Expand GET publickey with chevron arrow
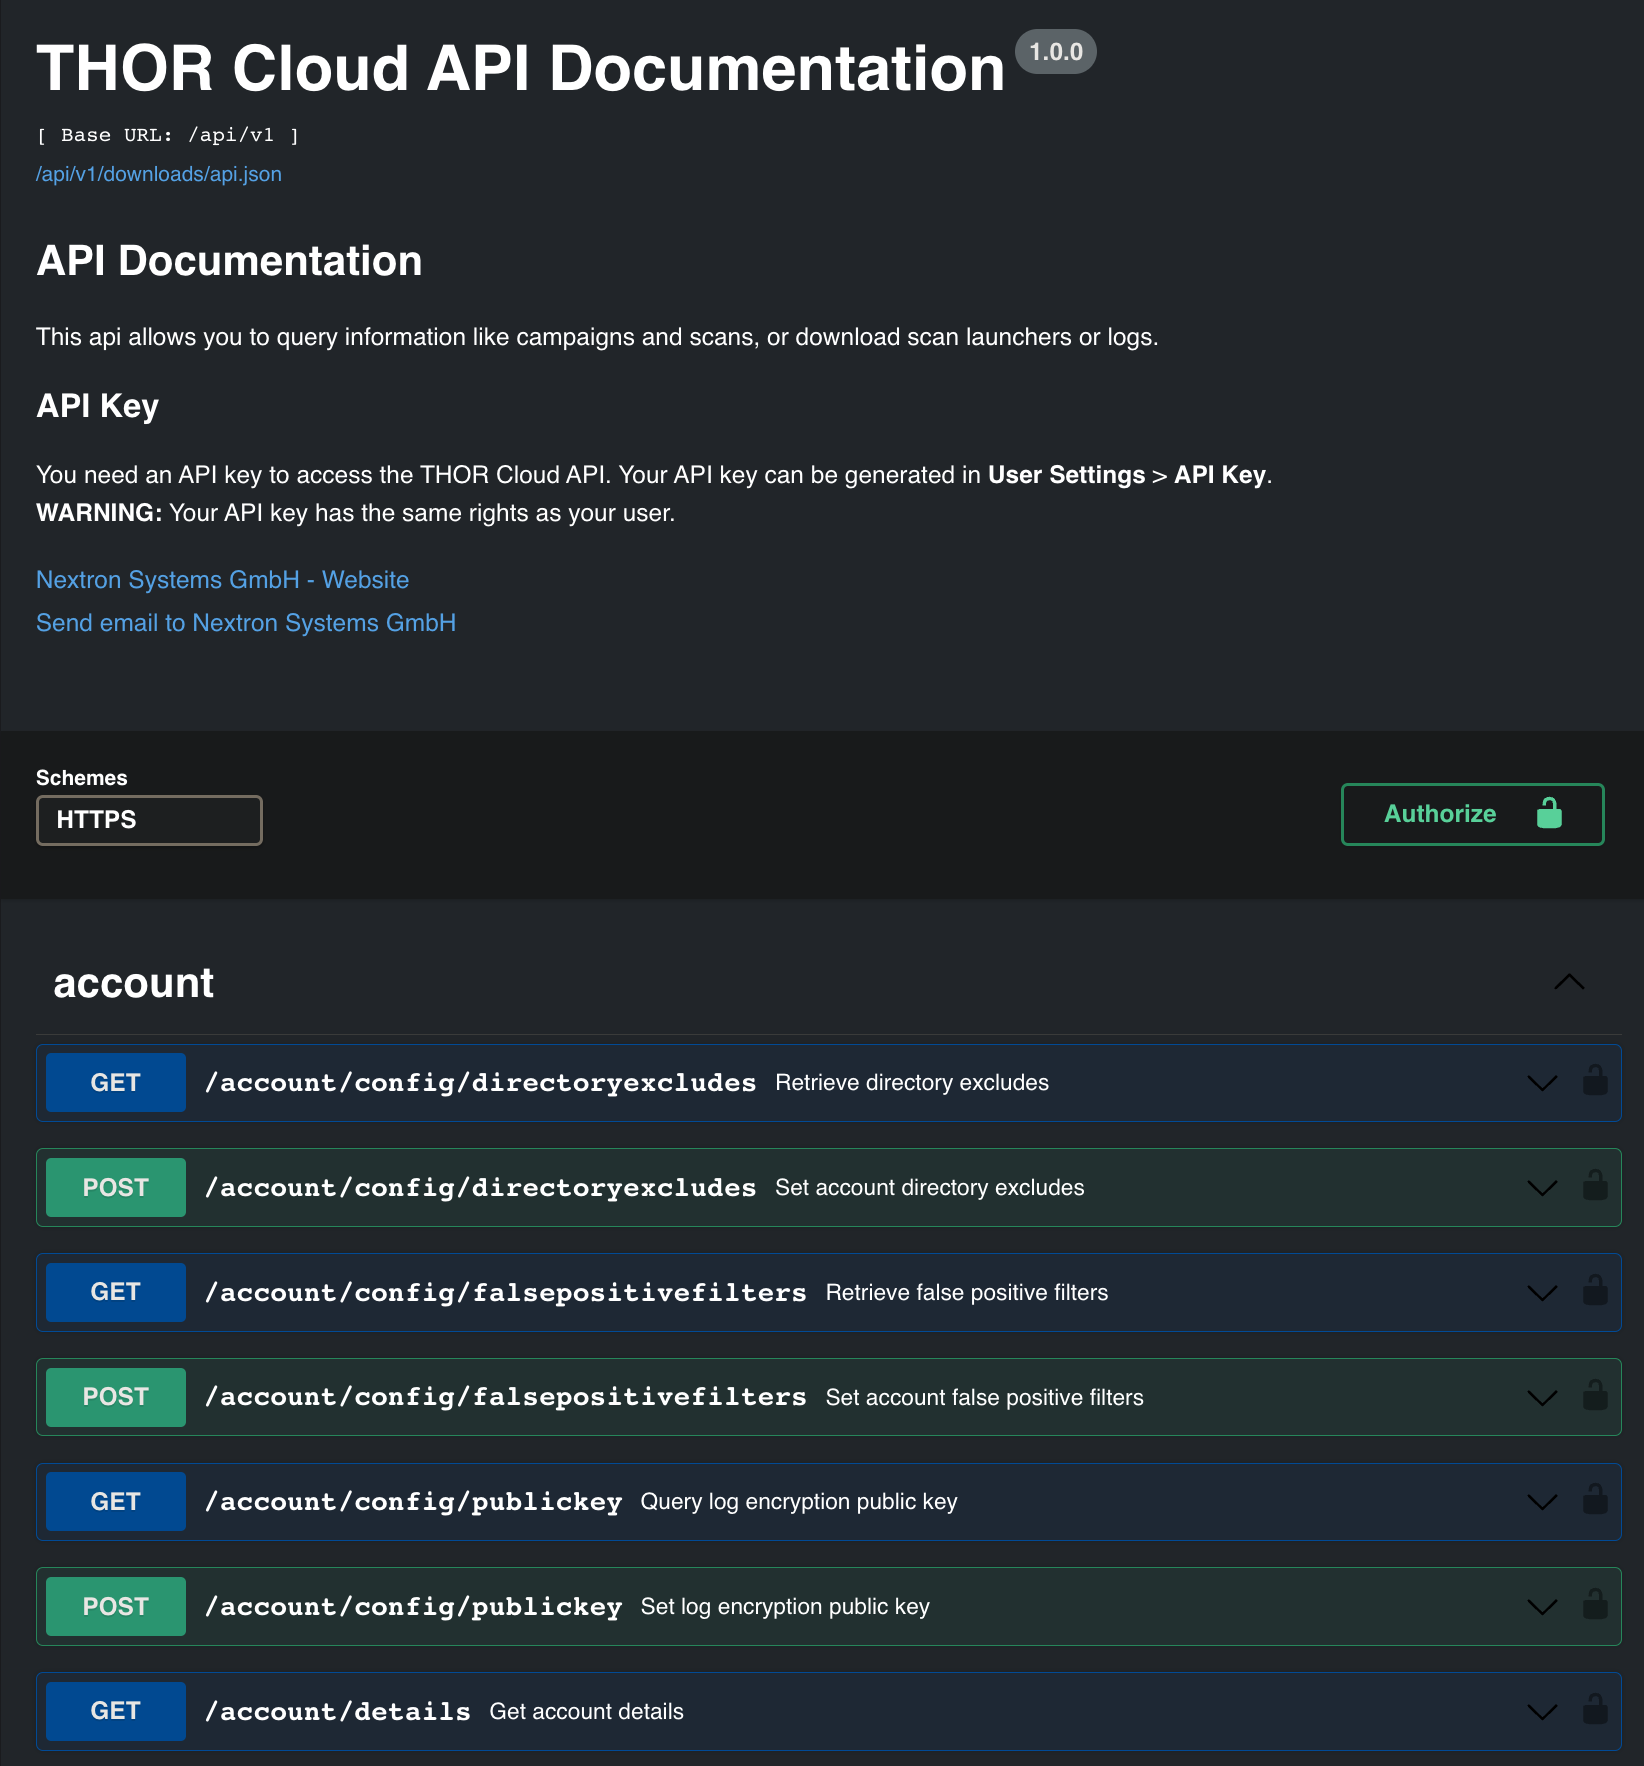1644x1766 pixels. pos(1543,1502)
